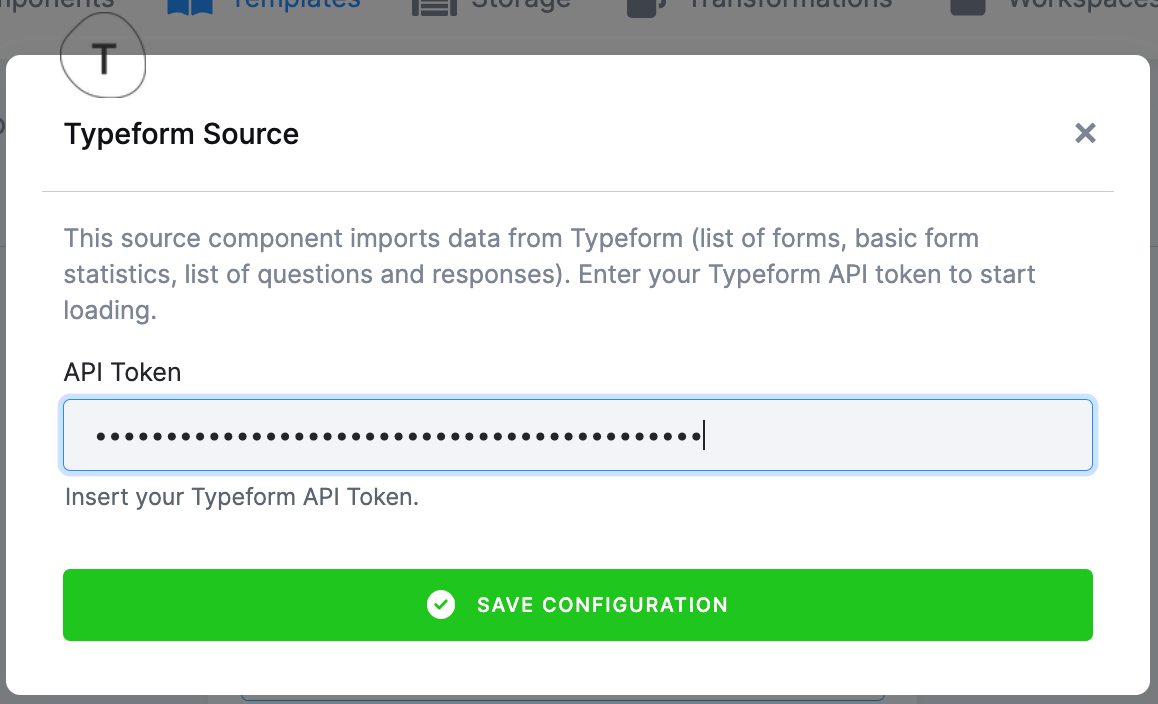Viewport: 1158px width, 704px height.
Task: Click the Workspaces icon
Action: point(966,5)
